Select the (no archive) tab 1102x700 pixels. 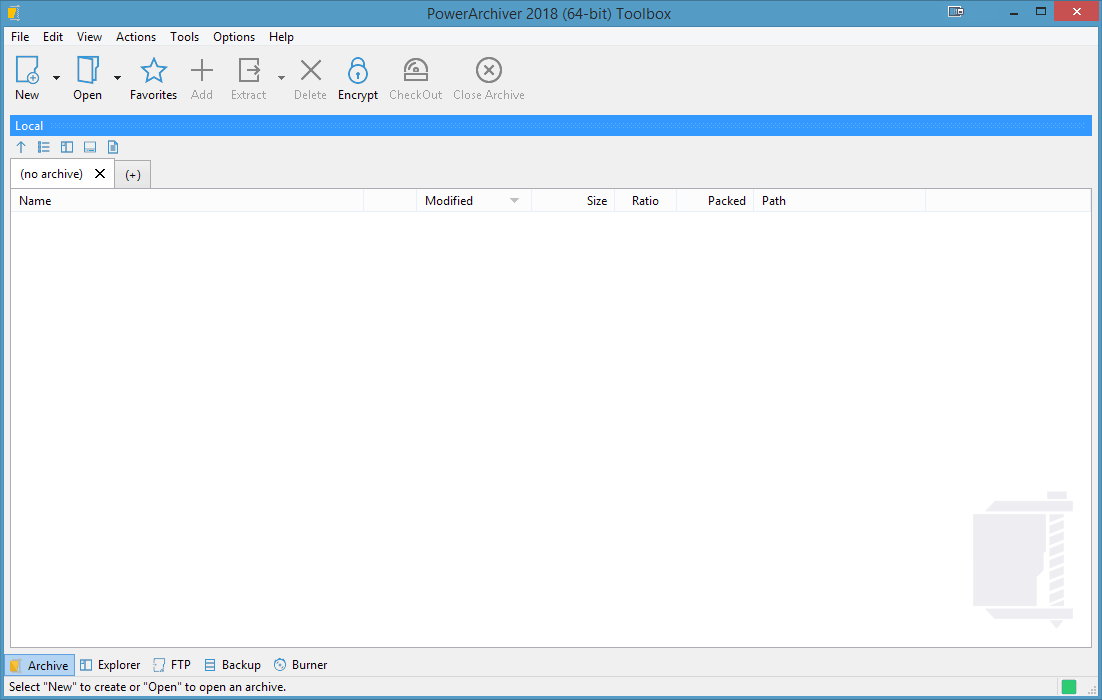51,174
